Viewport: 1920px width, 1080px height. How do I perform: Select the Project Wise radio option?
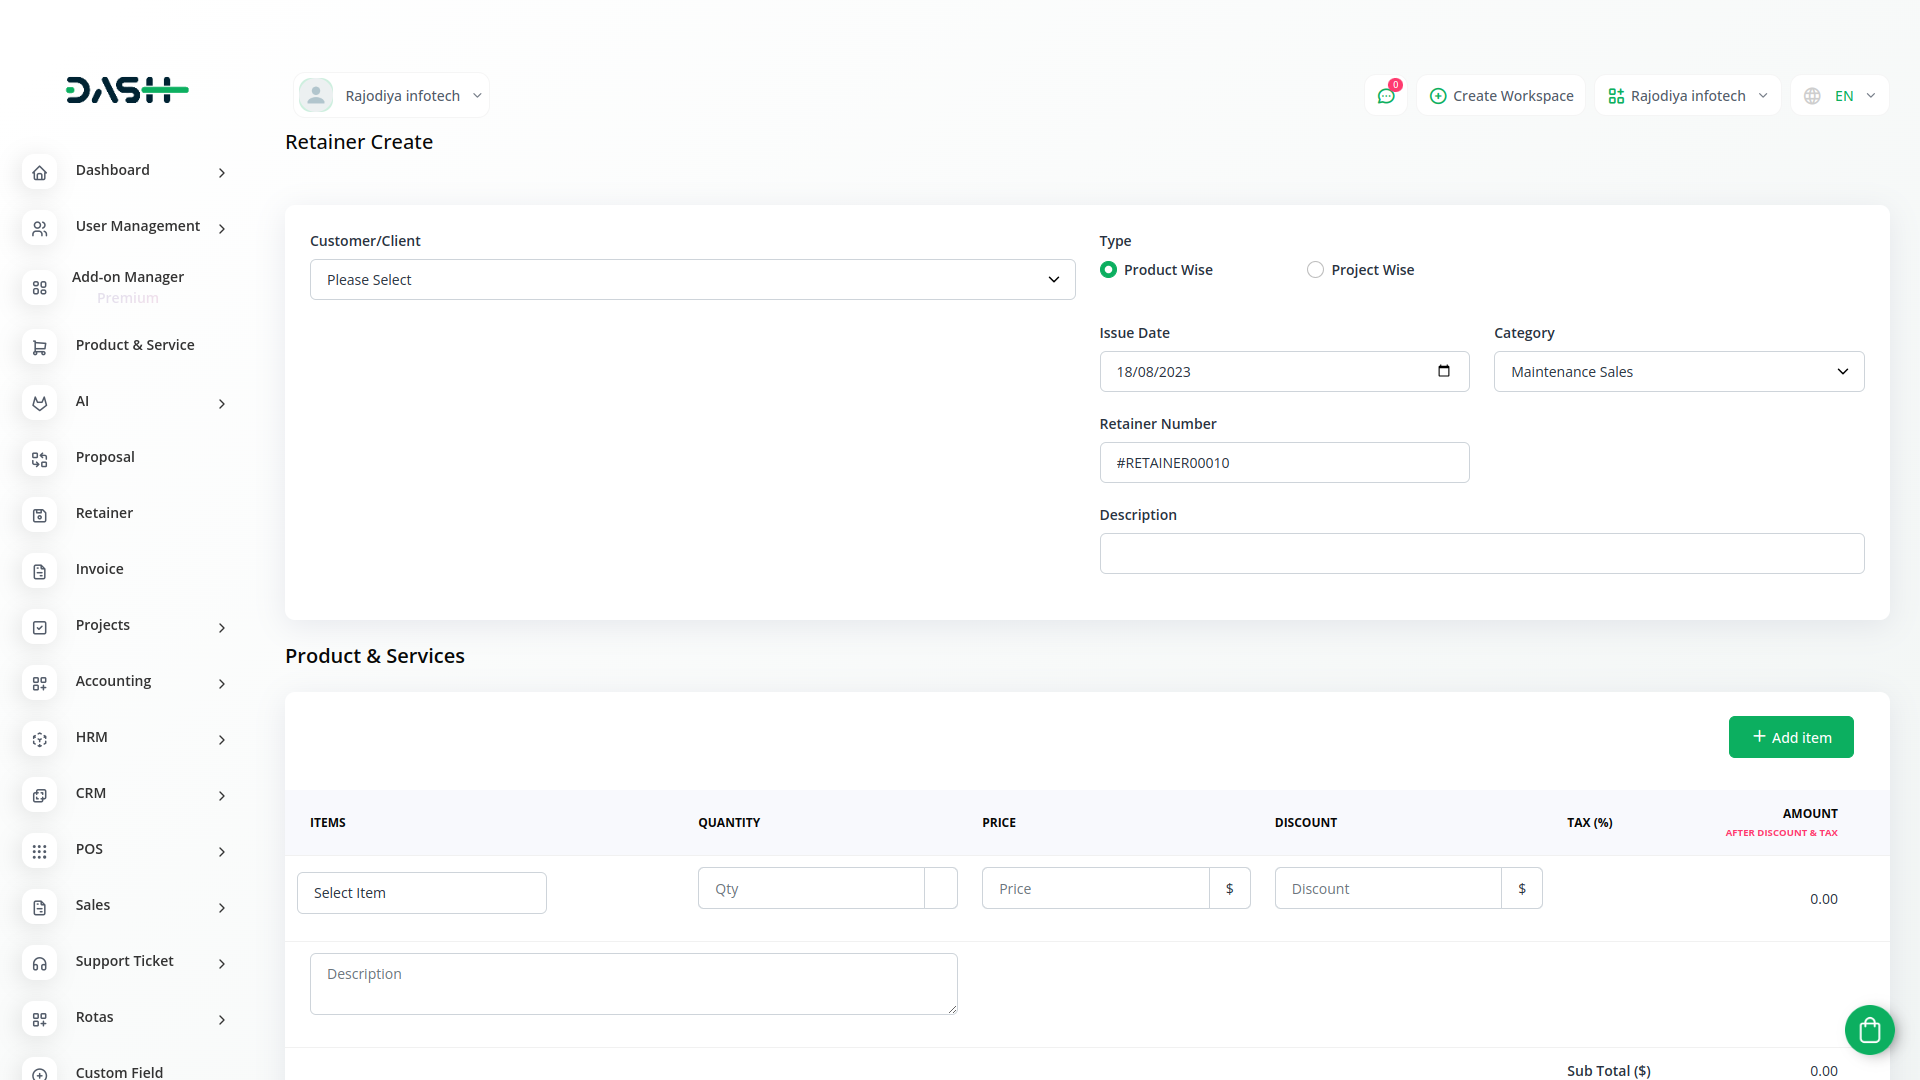[x=1315, y=270]
